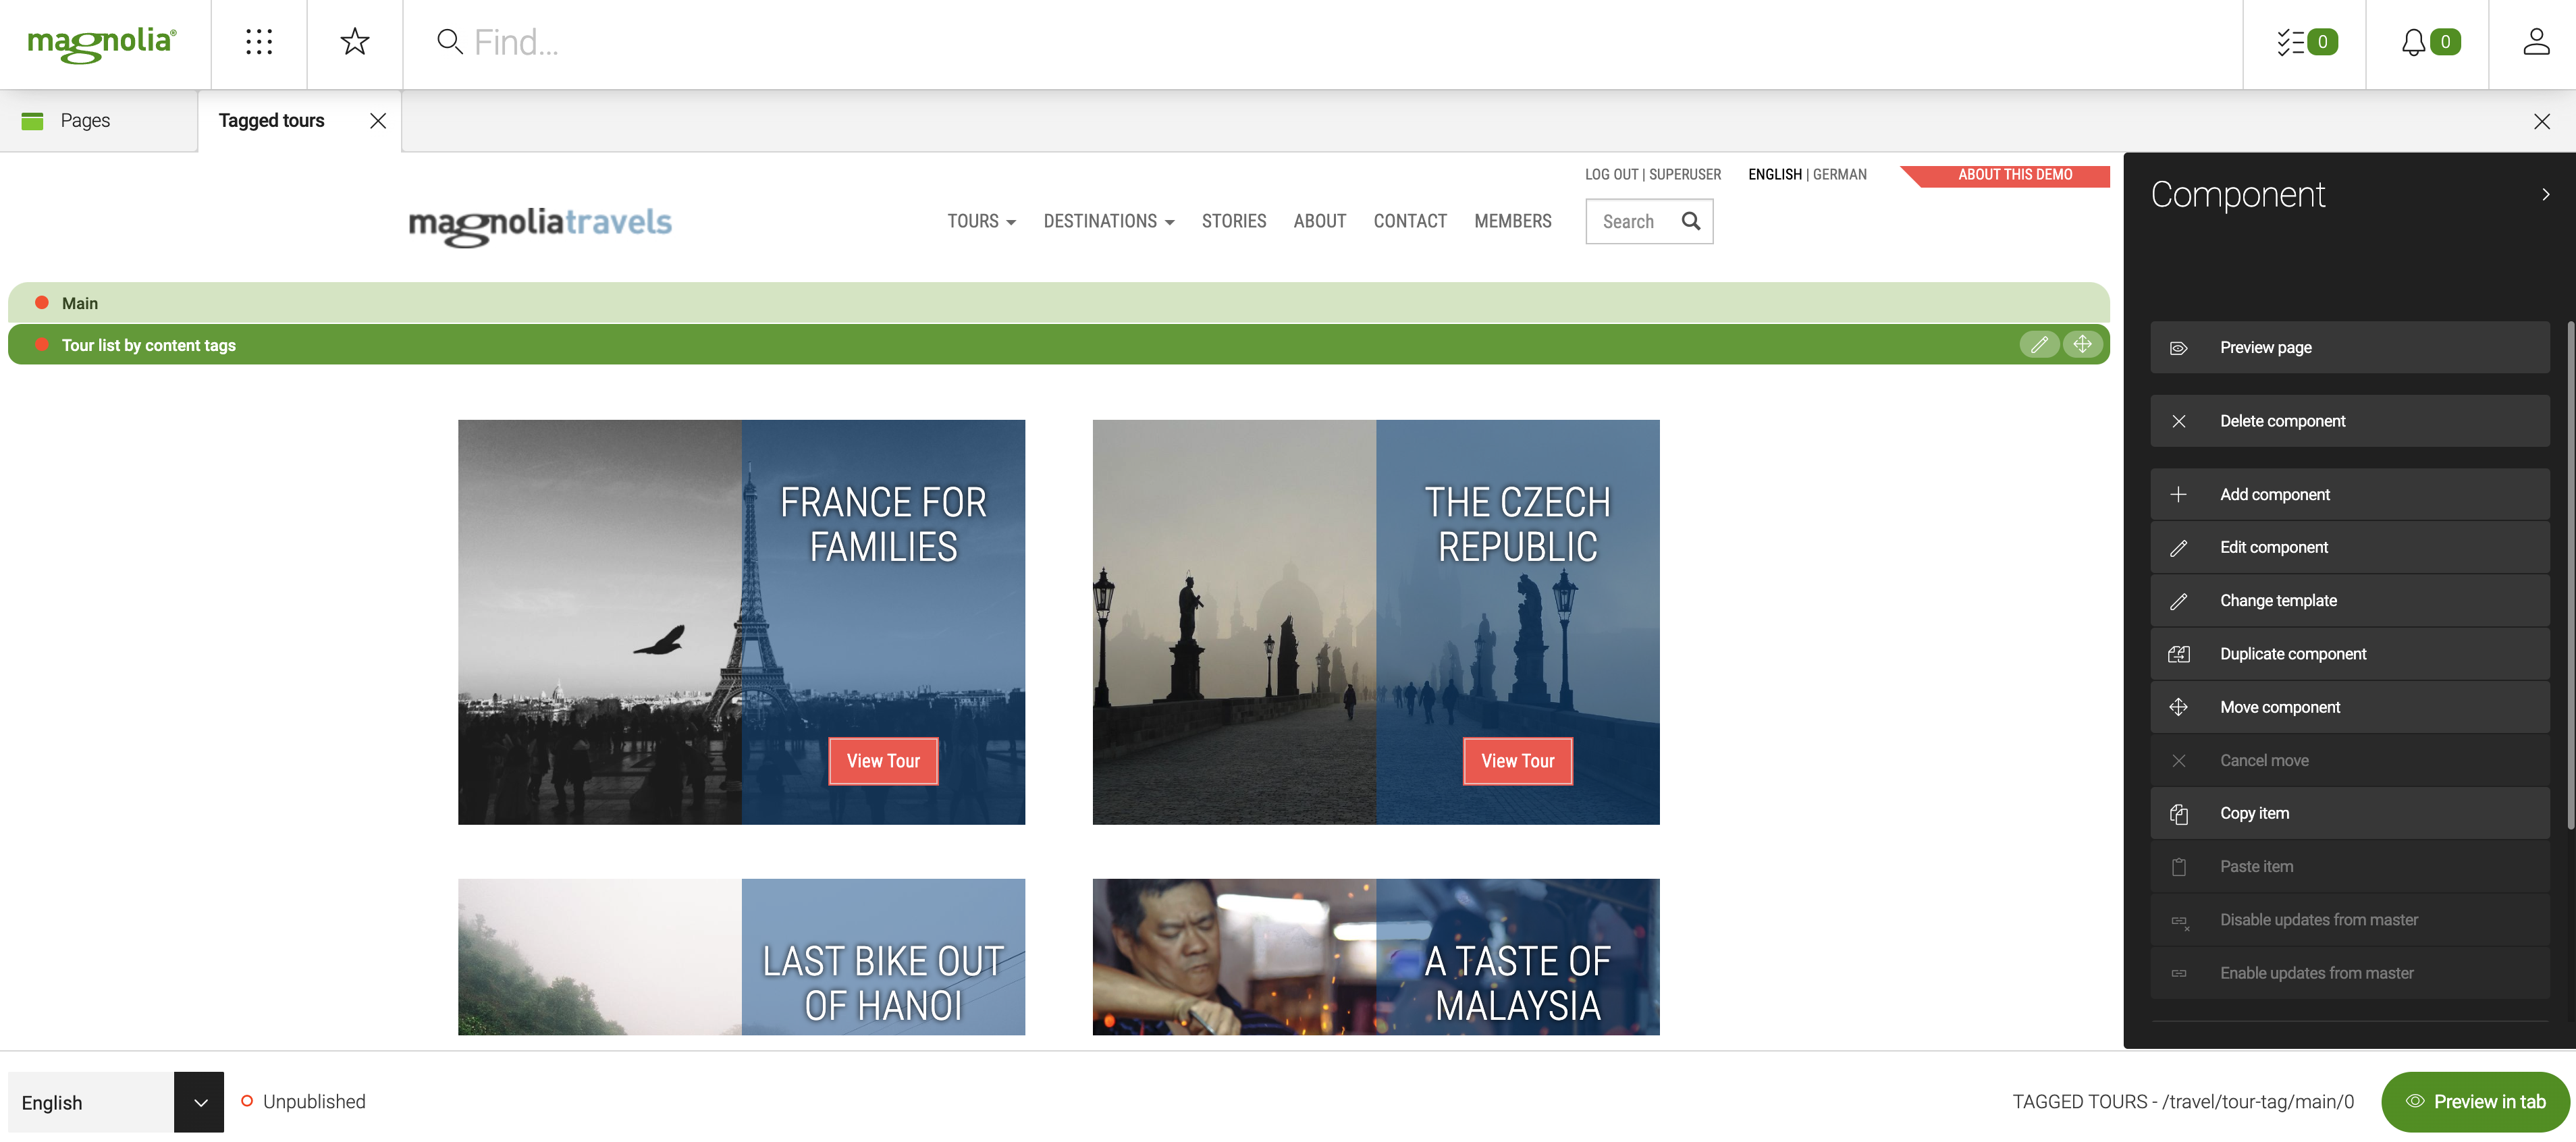Collapse the Component panel arrow

2545,194
